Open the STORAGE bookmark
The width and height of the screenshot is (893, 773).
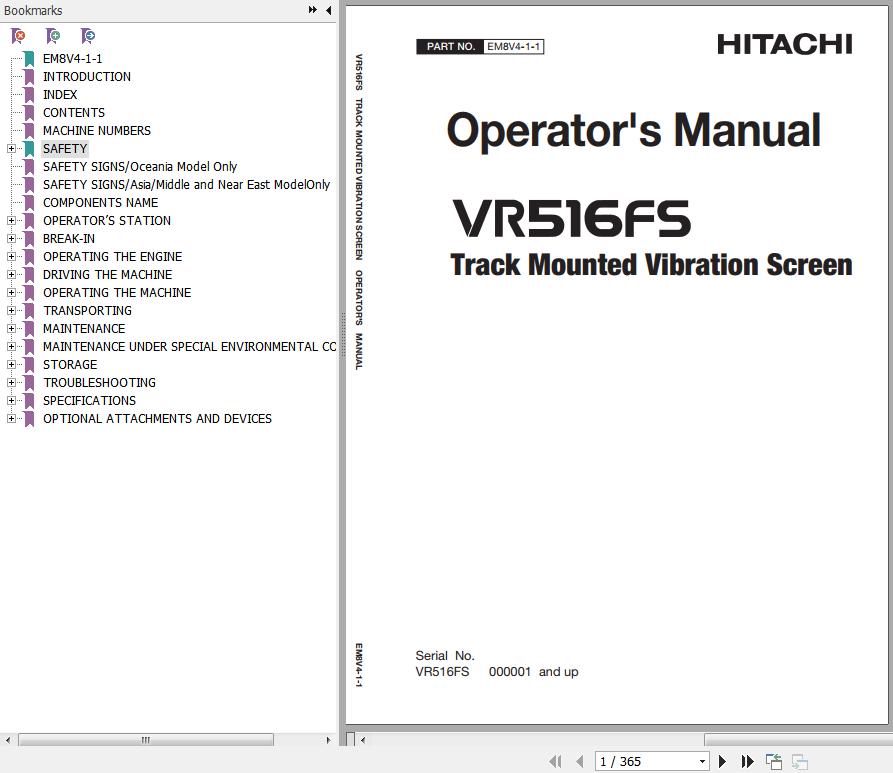click(70, 365)
